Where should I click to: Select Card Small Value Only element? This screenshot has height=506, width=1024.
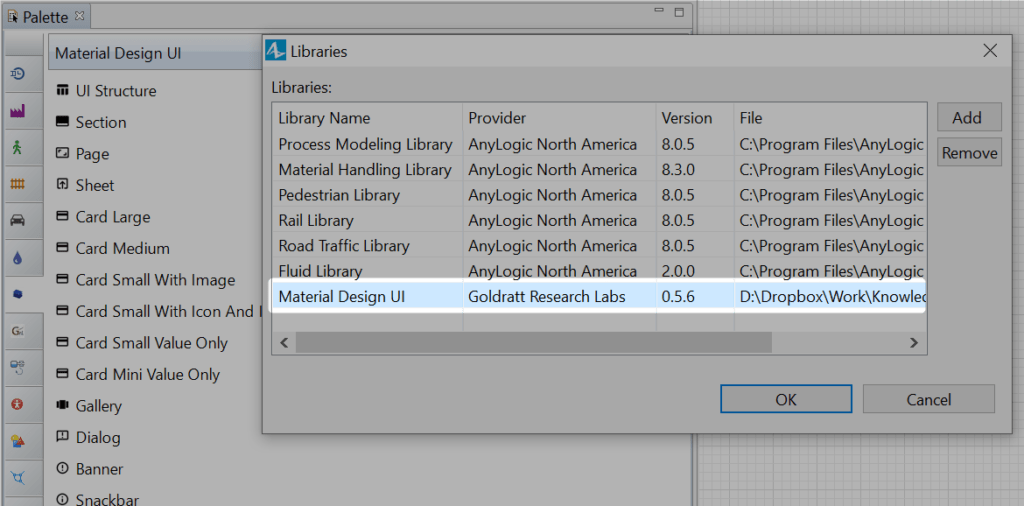(x=142, y=343)
